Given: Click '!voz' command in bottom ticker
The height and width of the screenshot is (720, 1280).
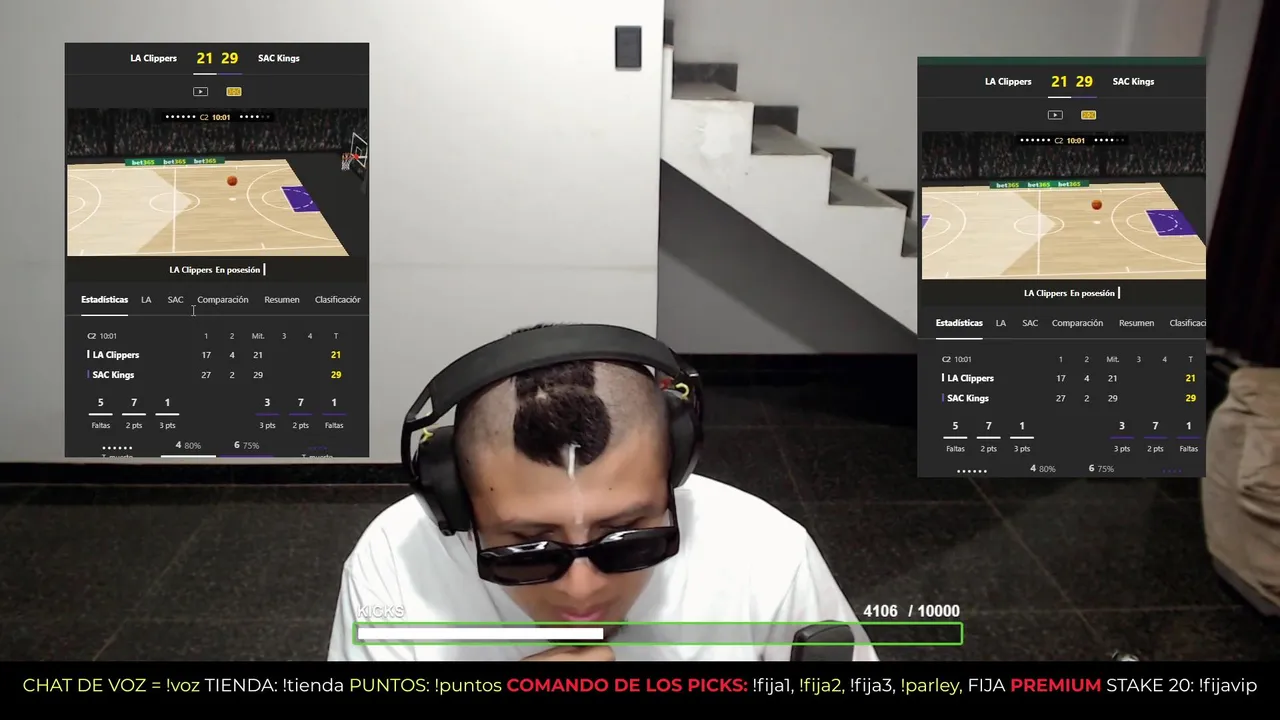Looking at the screenshot, I should coord(183,686).
